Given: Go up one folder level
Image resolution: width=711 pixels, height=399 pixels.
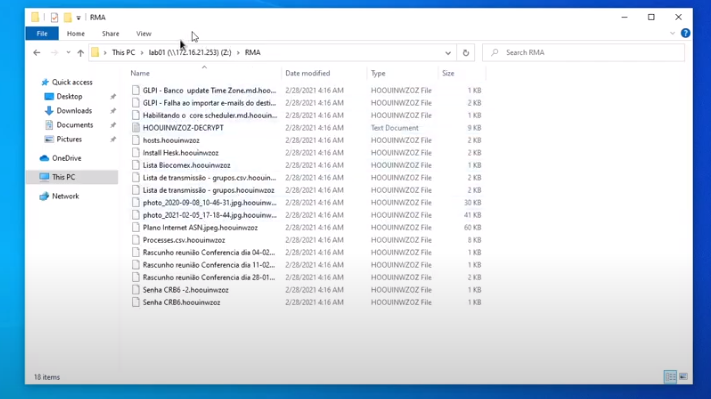Looking at the screenshot, I should (80, 53).
